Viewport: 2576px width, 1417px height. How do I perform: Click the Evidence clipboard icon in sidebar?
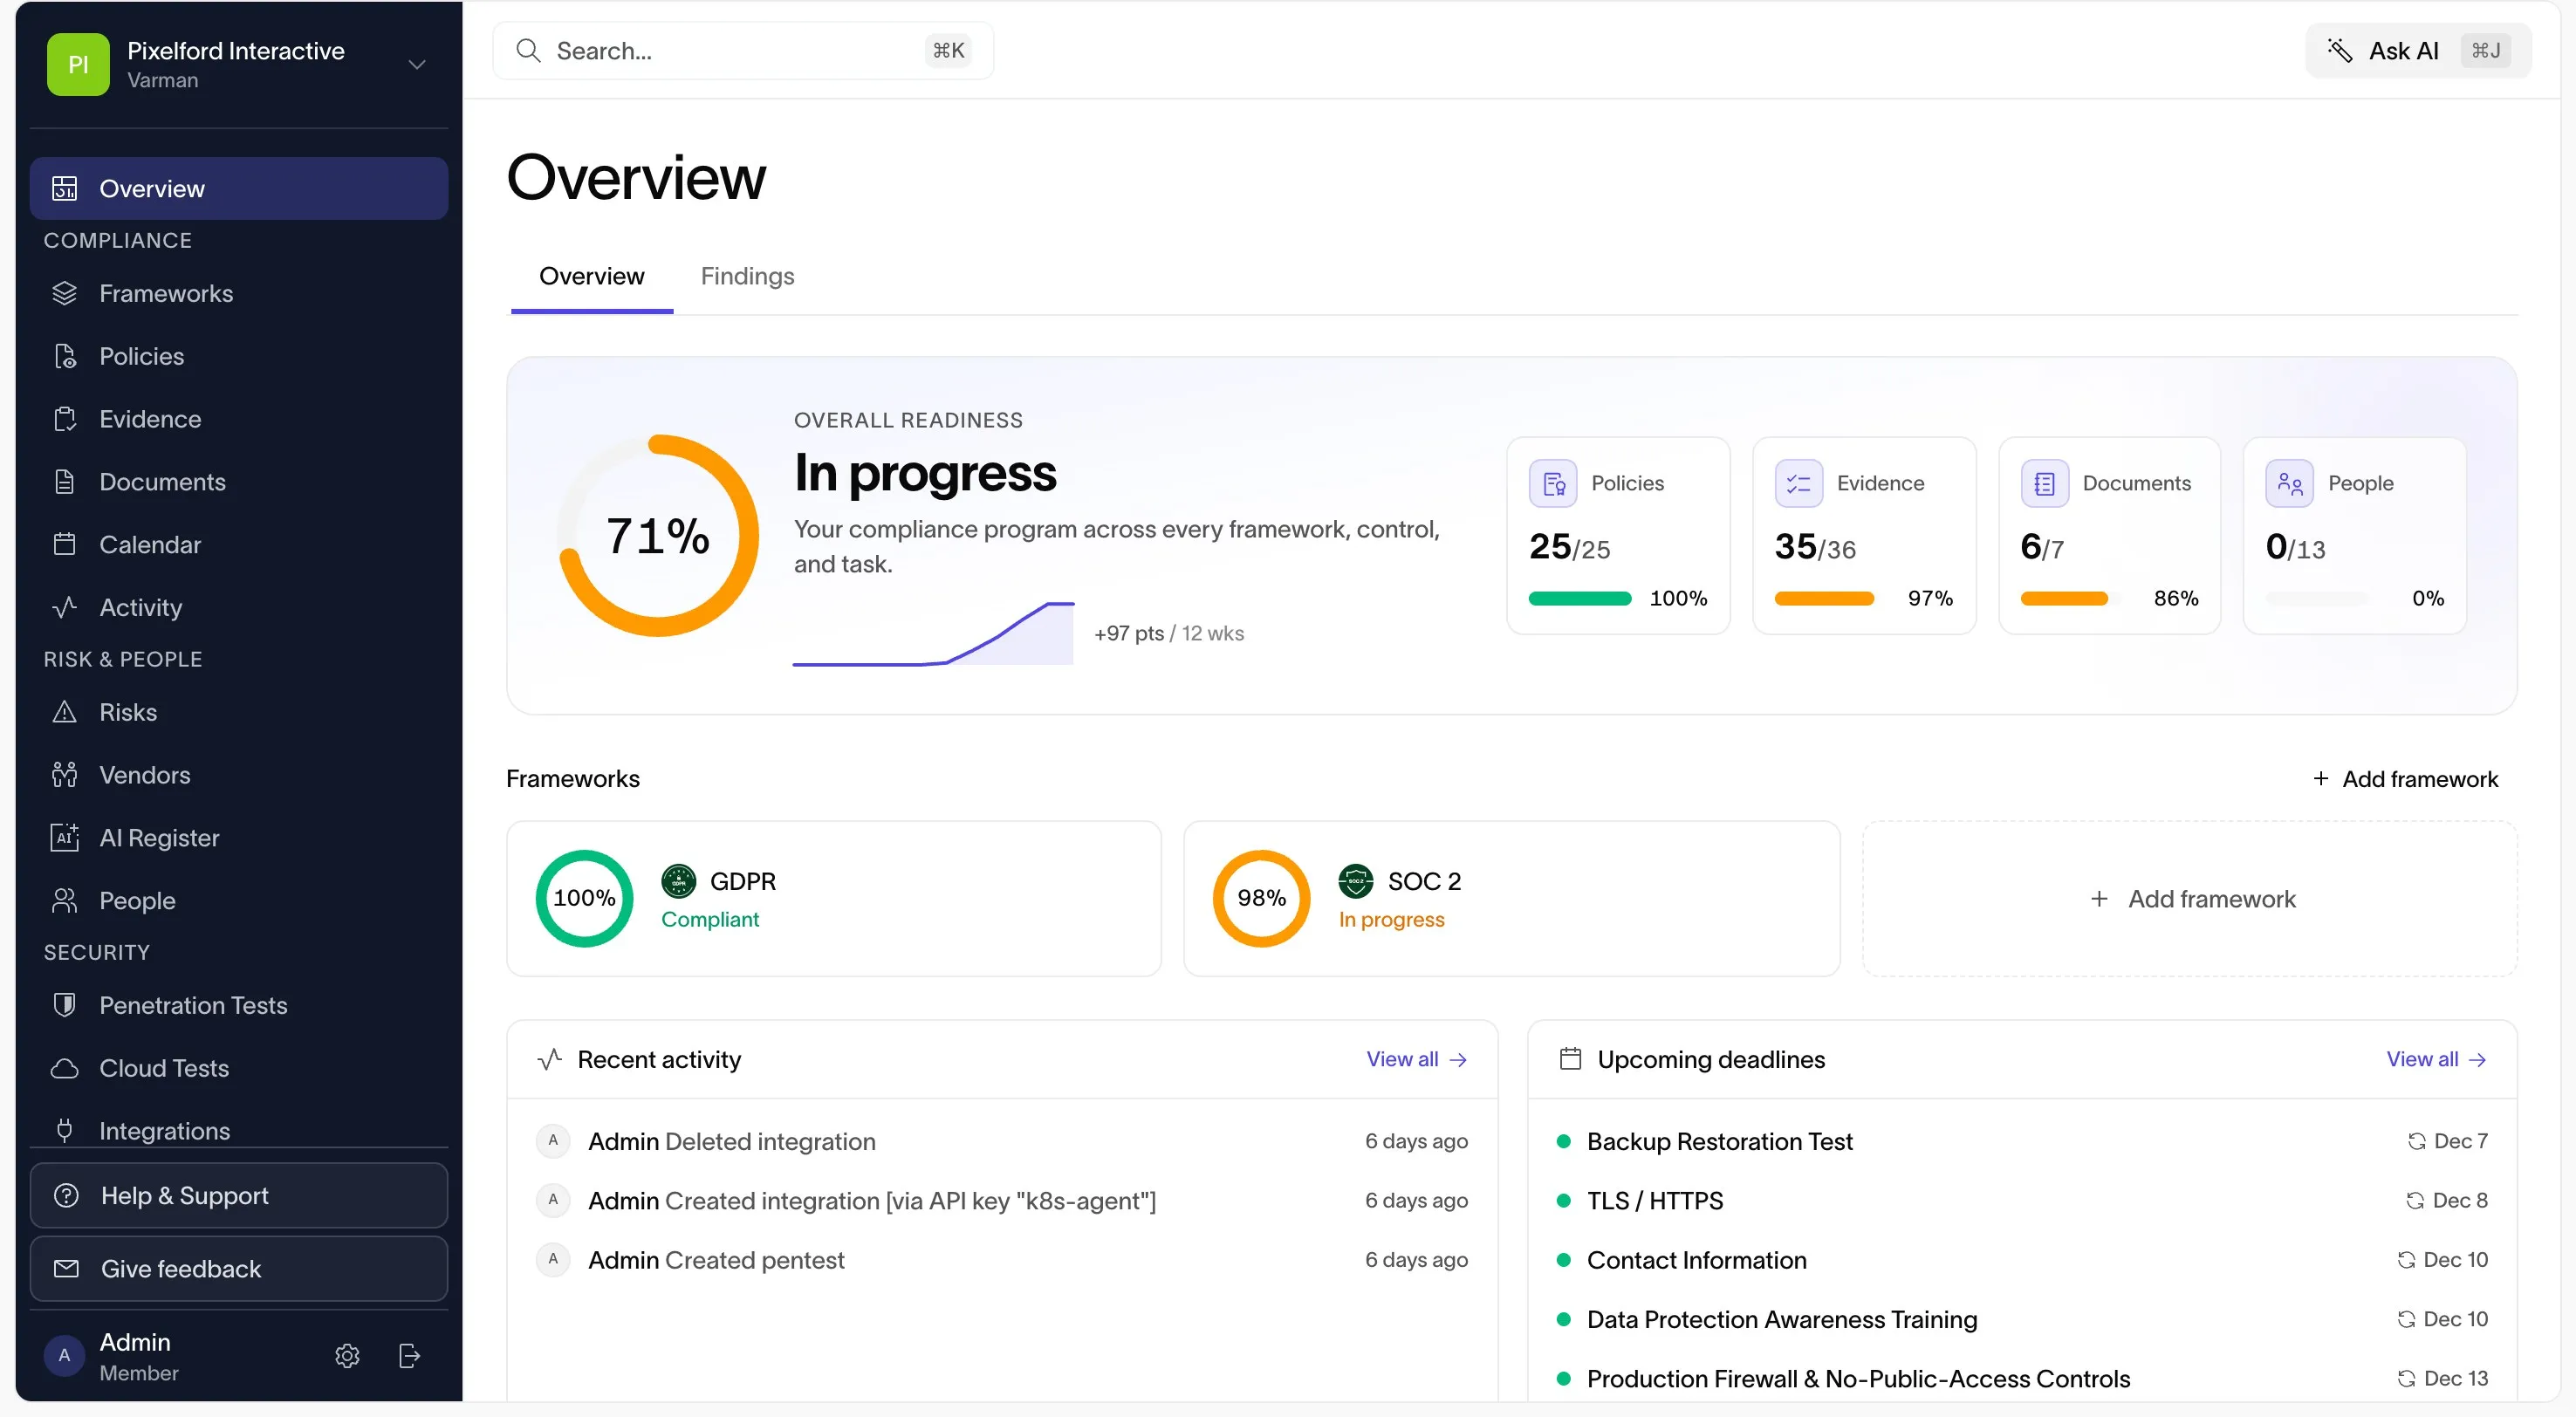64,419
